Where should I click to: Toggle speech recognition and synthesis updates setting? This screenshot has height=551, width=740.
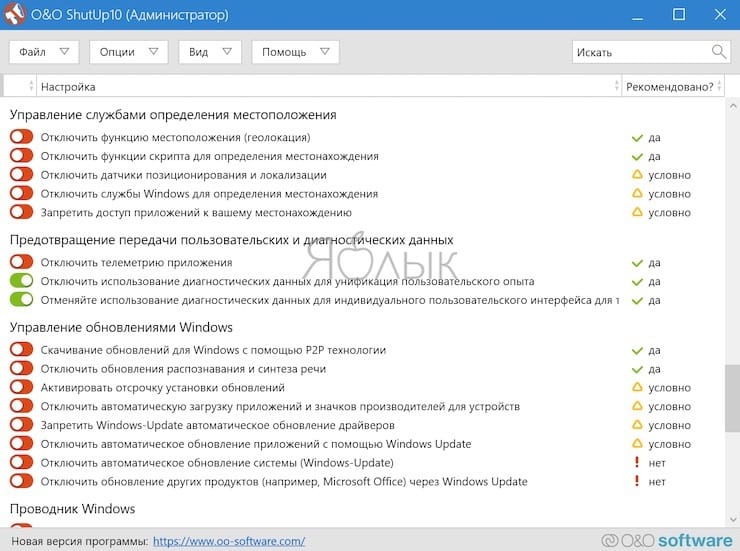pos(22,368)
